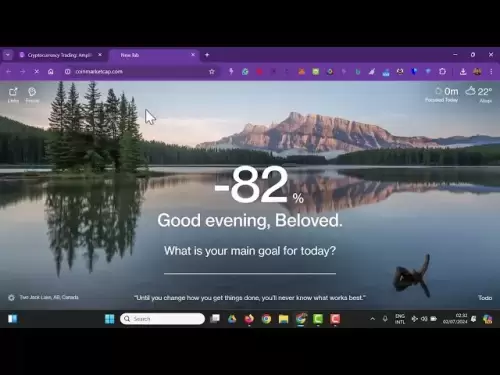This screenshot has height=375, width=500.
Task: Click the Windows taskbar Search box
Action: (162, 319)
